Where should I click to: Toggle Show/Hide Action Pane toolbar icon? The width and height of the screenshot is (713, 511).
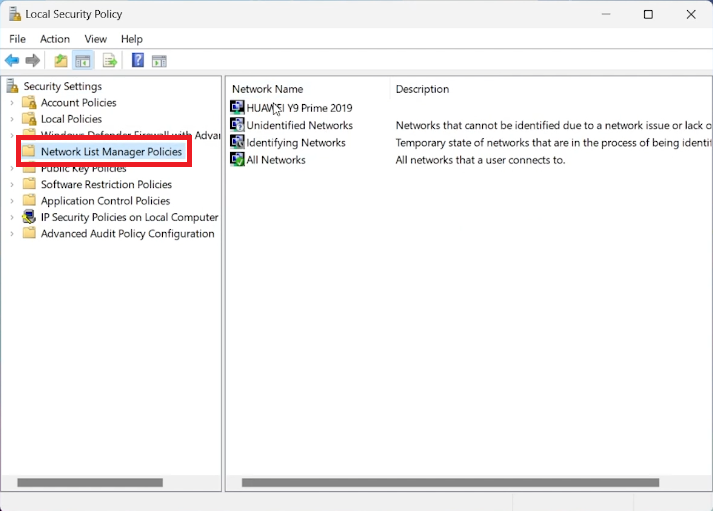point(159,61)
